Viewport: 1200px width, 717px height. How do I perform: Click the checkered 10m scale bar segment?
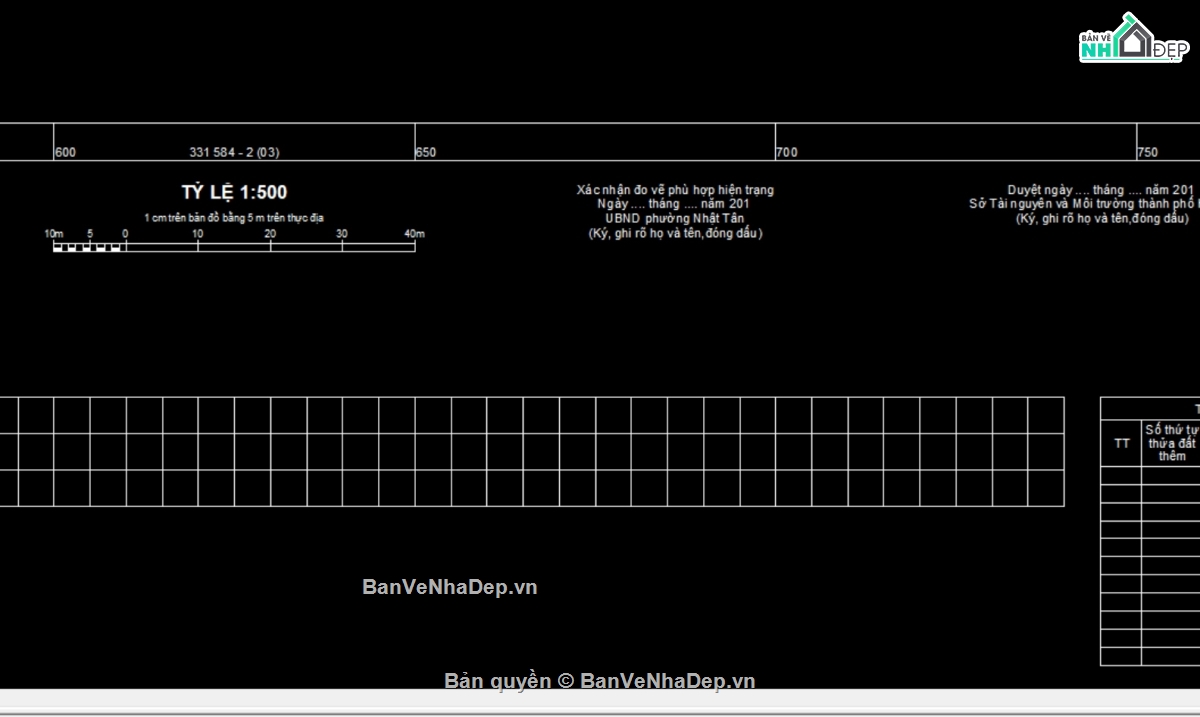(x=88, y=247)
